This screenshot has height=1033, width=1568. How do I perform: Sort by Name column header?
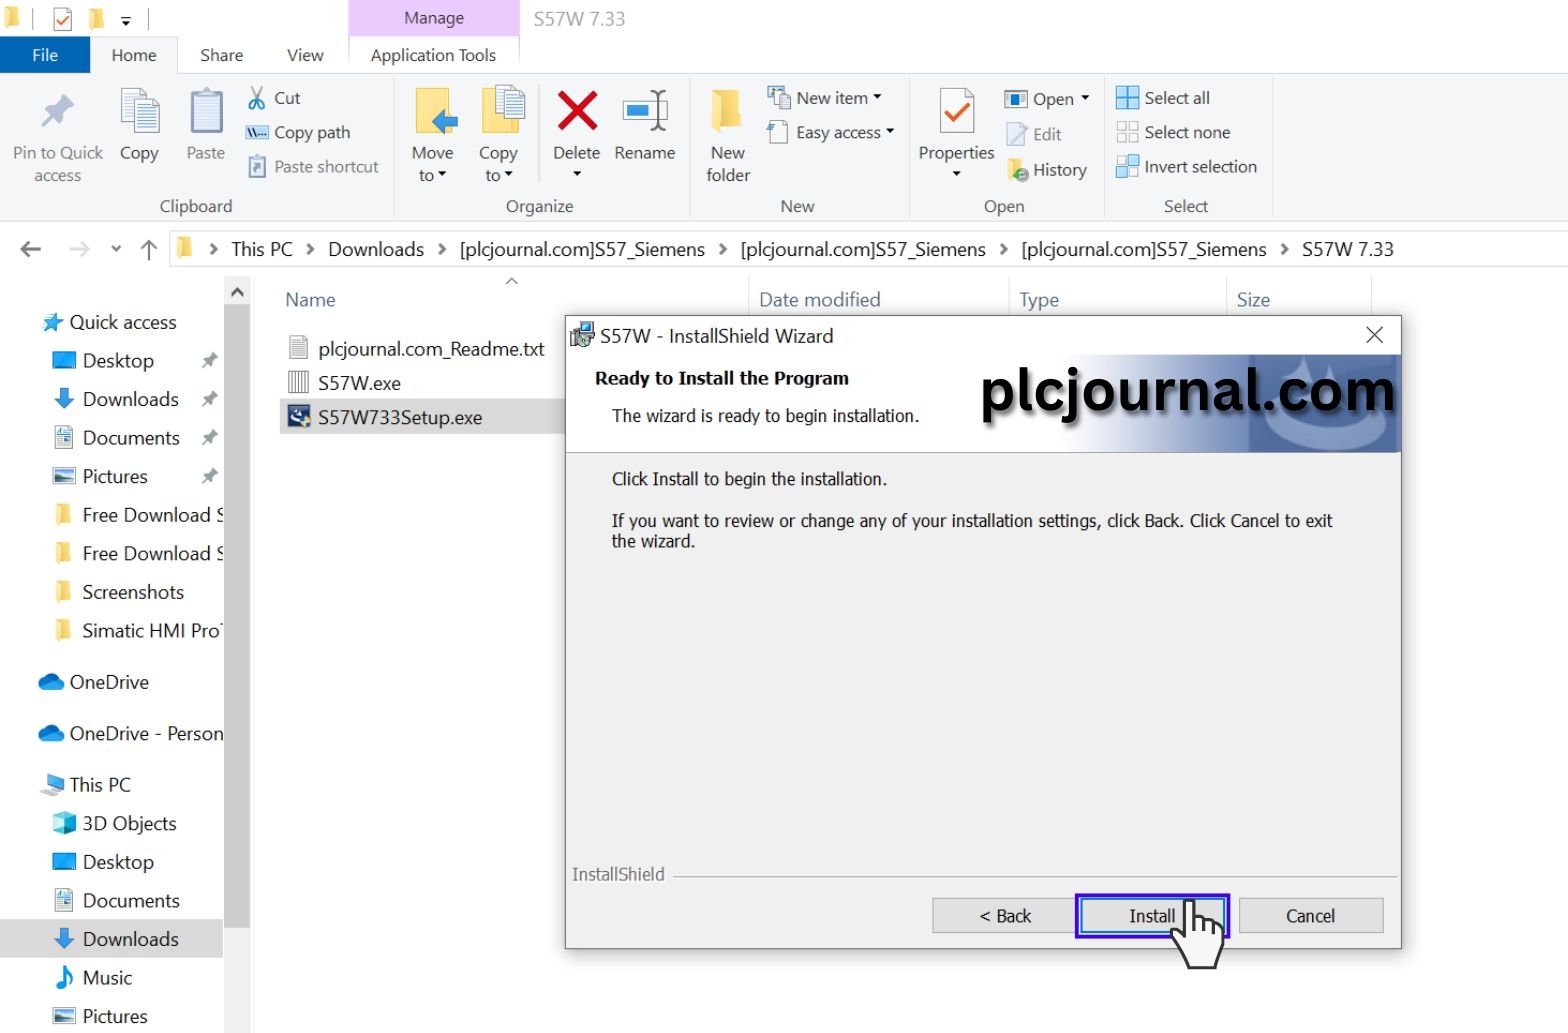[310, 300]
